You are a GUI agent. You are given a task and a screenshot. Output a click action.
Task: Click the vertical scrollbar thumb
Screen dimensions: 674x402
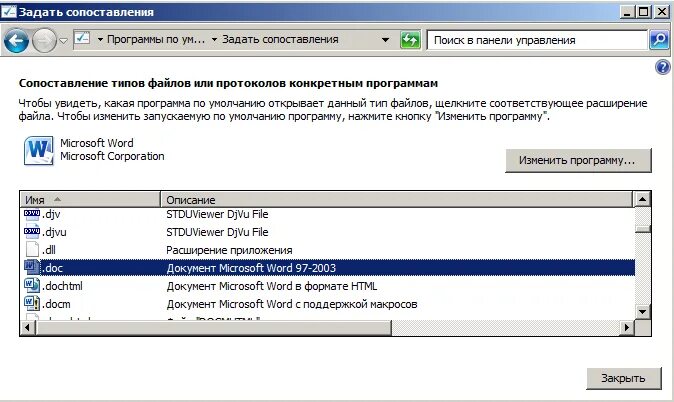tap(642, 229)
